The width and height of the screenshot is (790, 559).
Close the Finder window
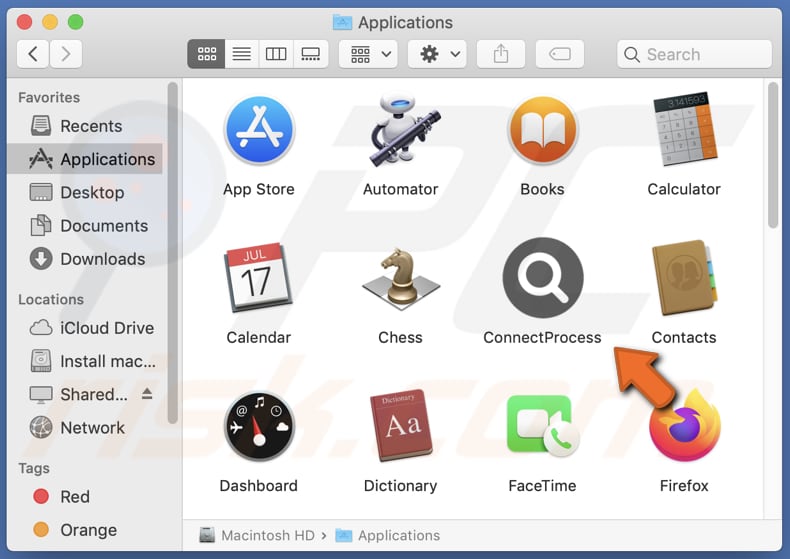24,22
